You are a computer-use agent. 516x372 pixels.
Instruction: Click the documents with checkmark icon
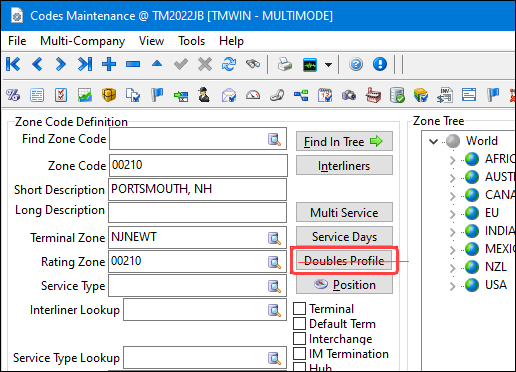click(133, 95)
